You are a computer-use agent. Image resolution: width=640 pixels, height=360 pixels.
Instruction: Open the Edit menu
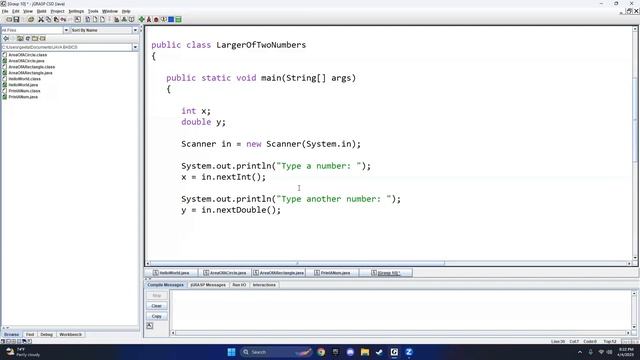point(16,11)
